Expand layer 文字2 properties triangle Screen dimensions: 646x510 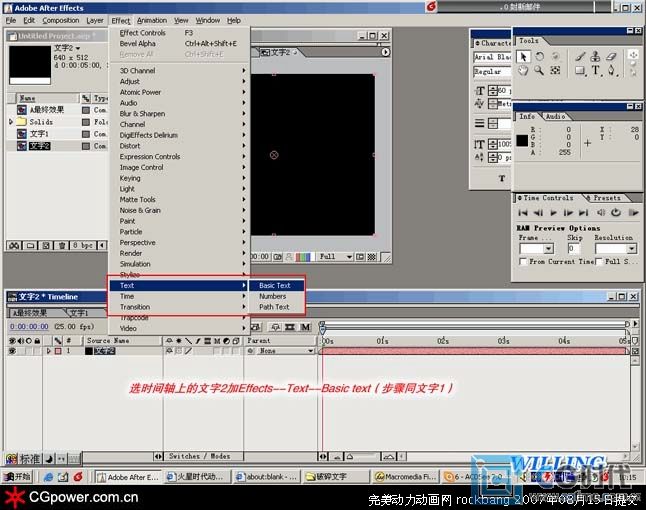[49, 351]
